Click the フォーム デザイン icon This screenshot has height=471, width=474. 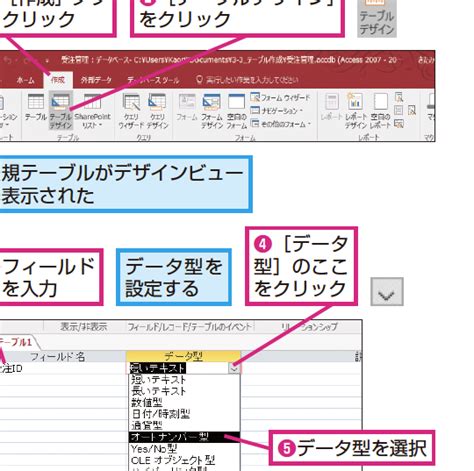pyautogui.click(x=212, y=111)
